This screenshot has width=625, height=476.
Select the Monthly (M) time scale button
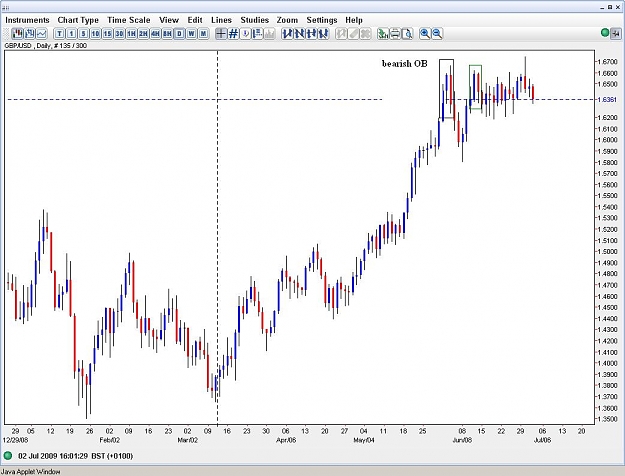203,34
